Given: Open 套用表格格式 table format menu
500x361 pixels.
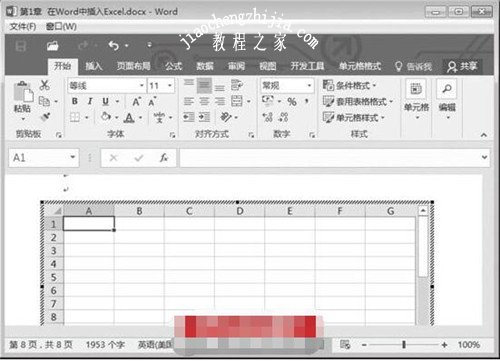Looking at the screenshot, I should pos(358,101).
